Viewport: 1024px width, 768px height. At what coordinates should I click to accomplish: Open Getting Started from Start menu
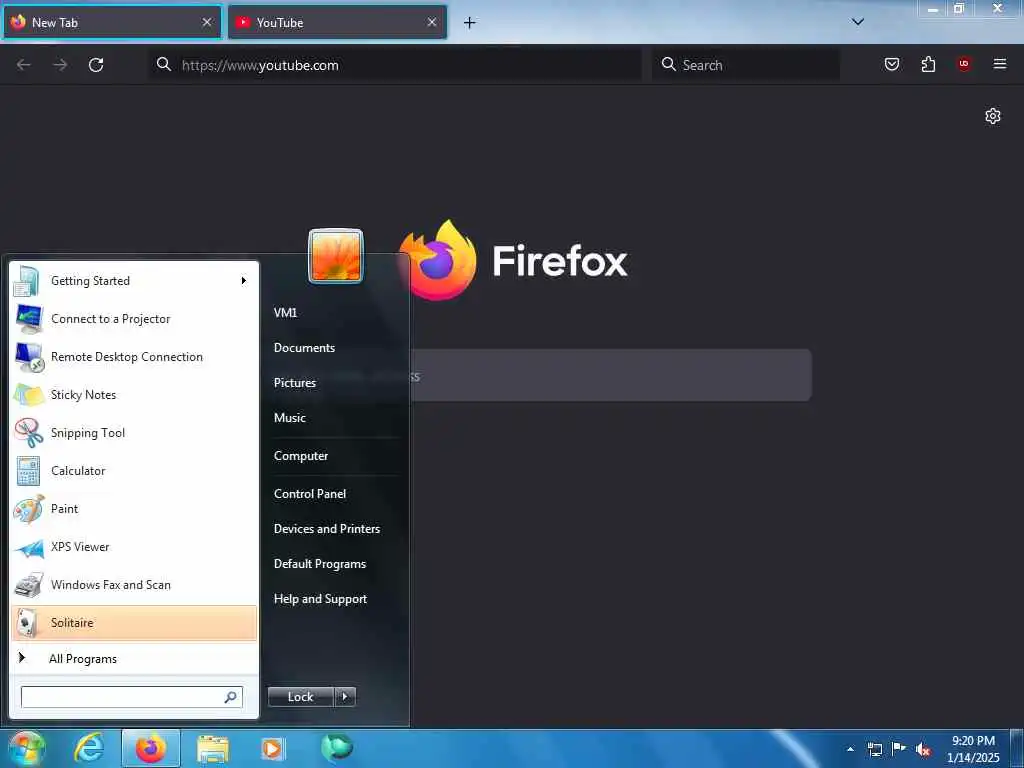(134, 281)
